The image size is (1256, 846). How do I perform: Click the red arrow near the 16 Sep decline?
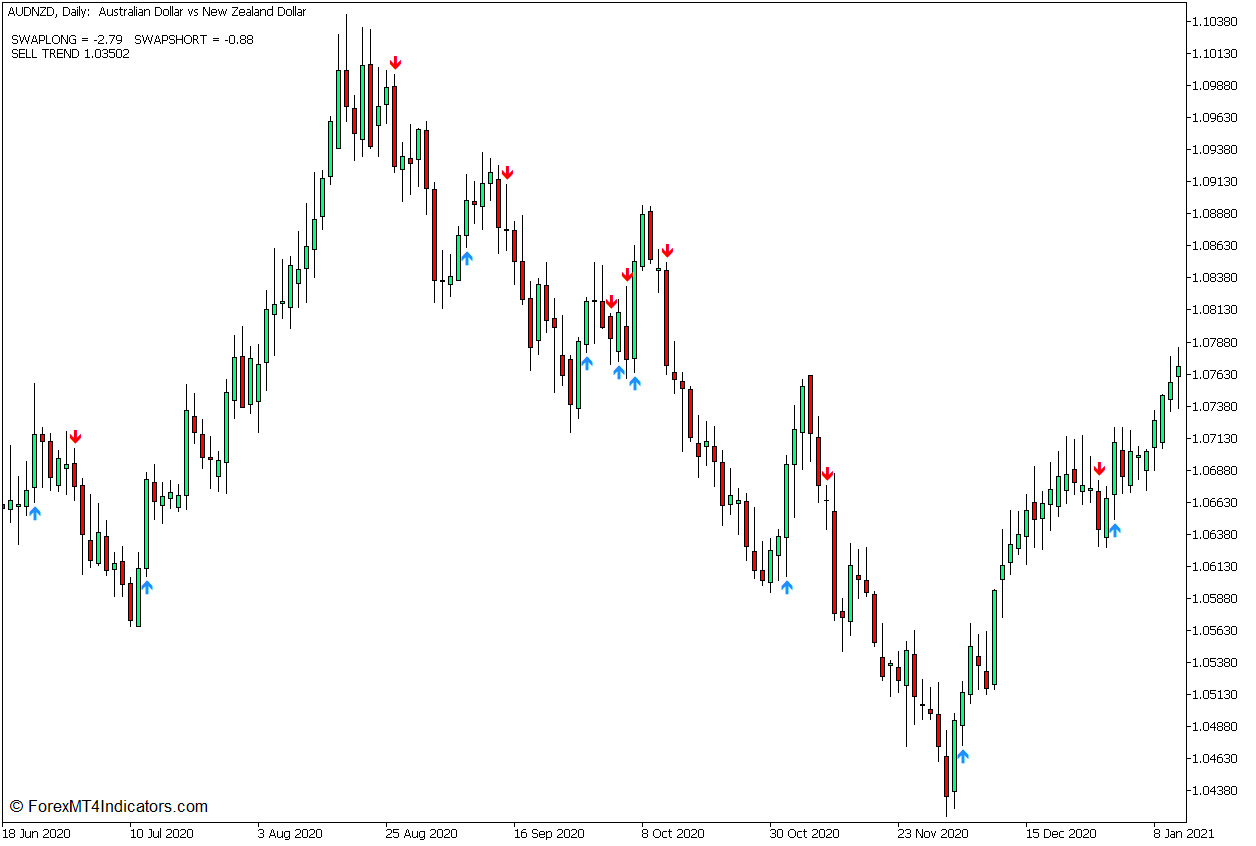(510, 171)
